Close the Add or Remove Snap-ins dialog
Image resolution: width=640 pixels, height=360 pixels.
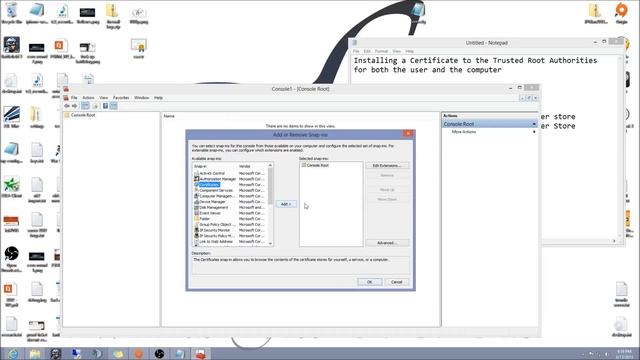click(408, 134)
